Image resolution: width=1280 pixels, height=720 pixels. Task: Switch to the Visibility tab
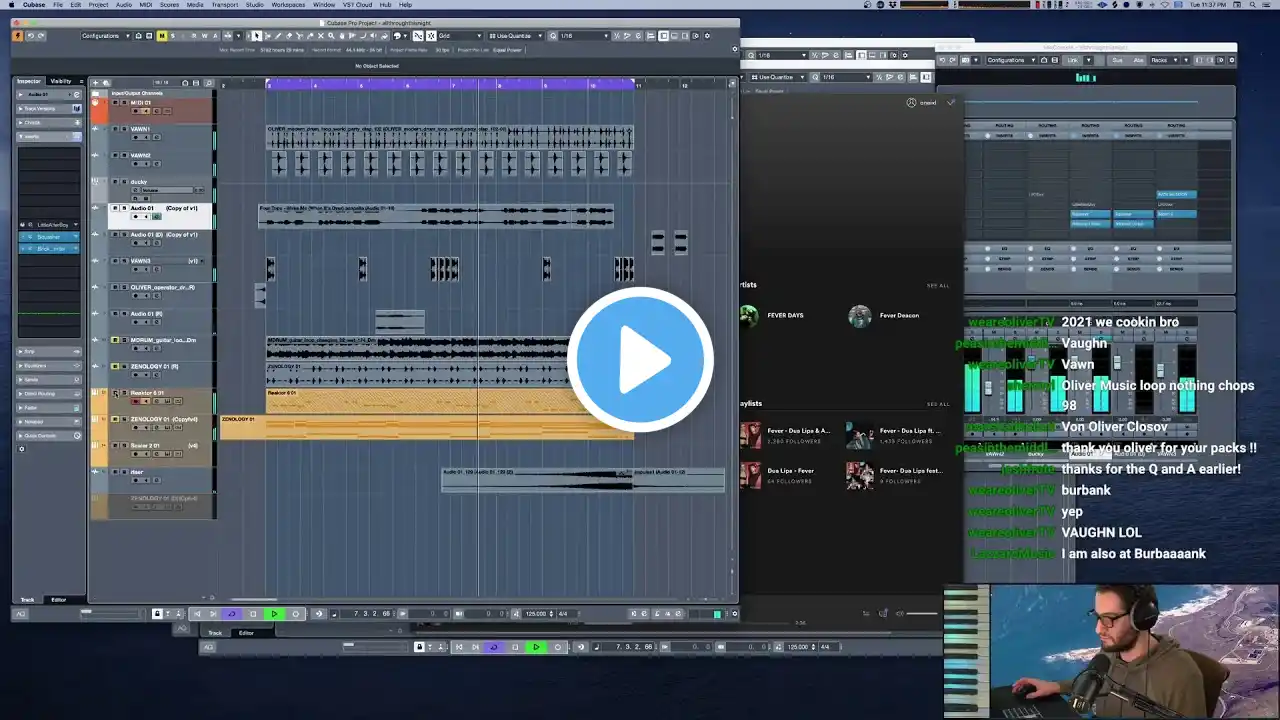pyautogui.click(x=61, y=81)
